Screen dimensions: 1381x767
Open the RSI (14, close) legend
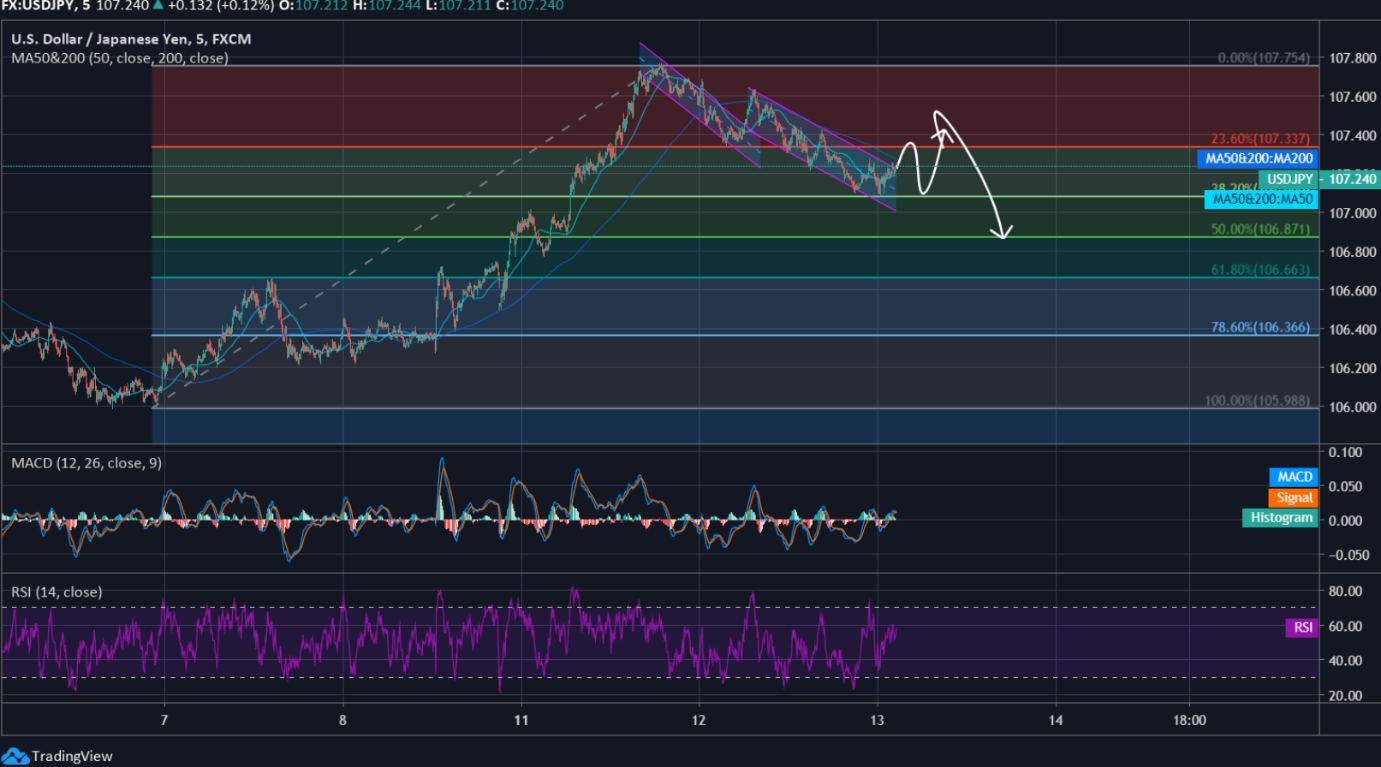56,592
